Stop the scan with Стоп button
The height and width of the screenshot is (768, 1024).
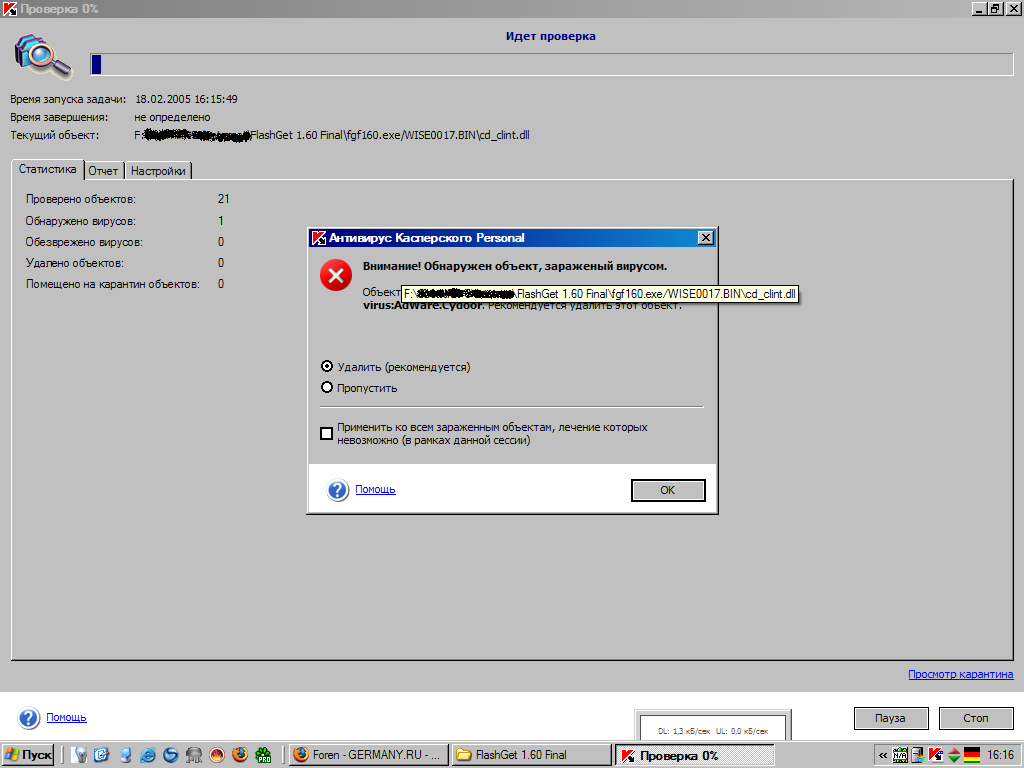pos(976,718)
